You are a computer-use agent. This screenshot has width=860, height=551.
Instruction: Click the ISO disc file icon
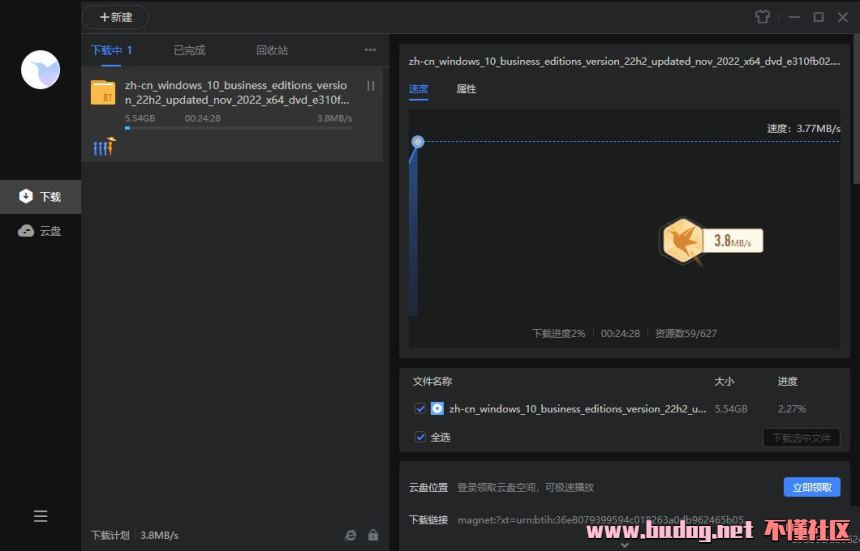pos(437,409)
